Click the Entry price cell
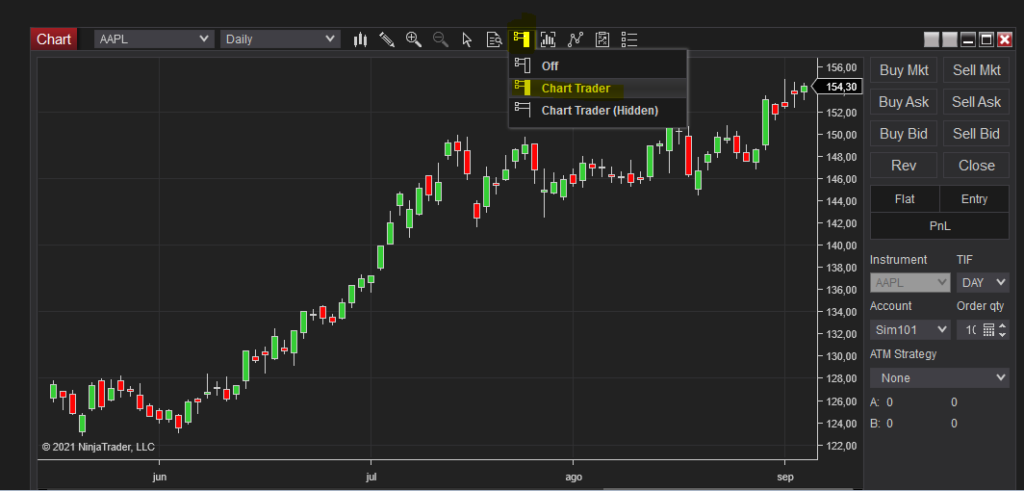1024x491 pixels. [974, 198]
